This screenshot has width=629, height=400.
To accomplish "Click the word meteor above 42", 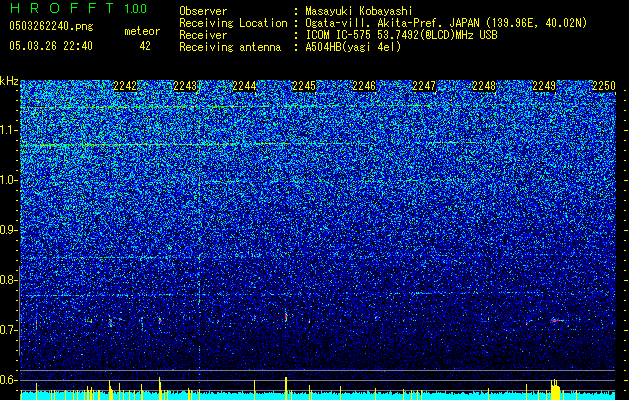I will (x=142, y=31).
